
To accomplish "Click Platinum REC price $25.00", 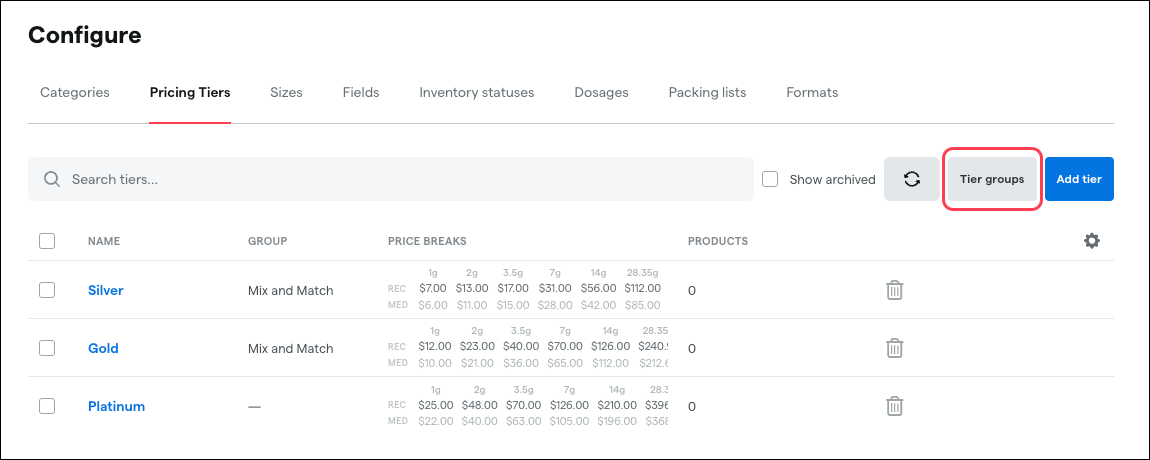I will 436,405.
